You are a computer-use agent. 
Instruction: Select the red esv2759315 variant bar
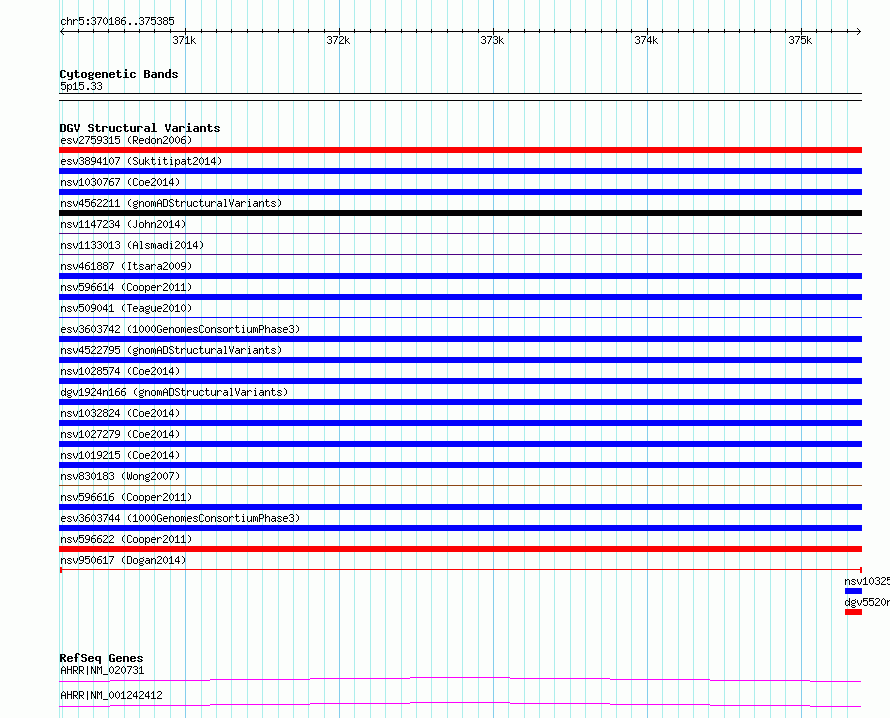pos(460,150)
